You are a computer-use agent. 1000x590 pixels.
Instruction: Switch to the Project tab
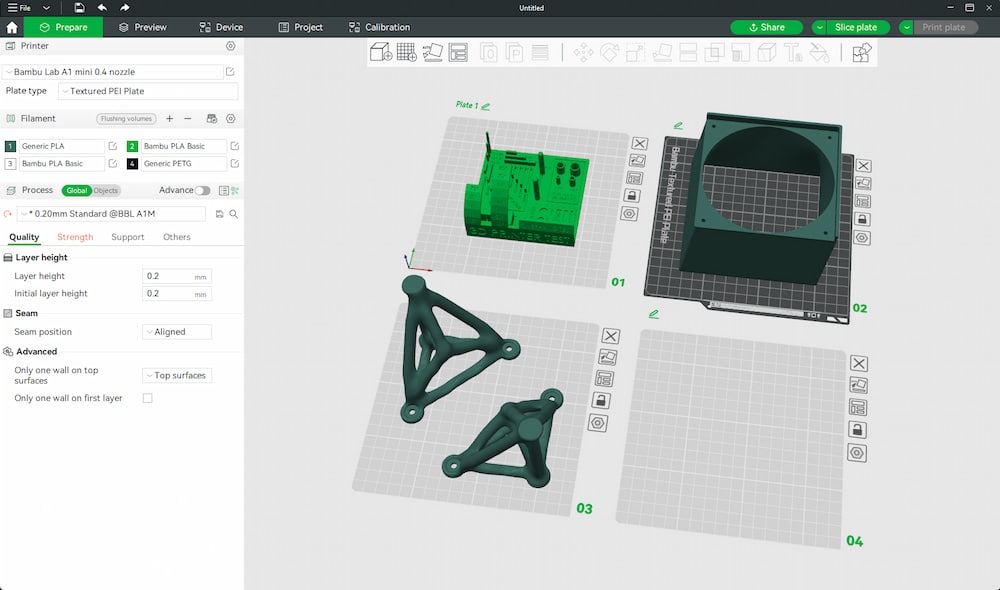(300, 27)
